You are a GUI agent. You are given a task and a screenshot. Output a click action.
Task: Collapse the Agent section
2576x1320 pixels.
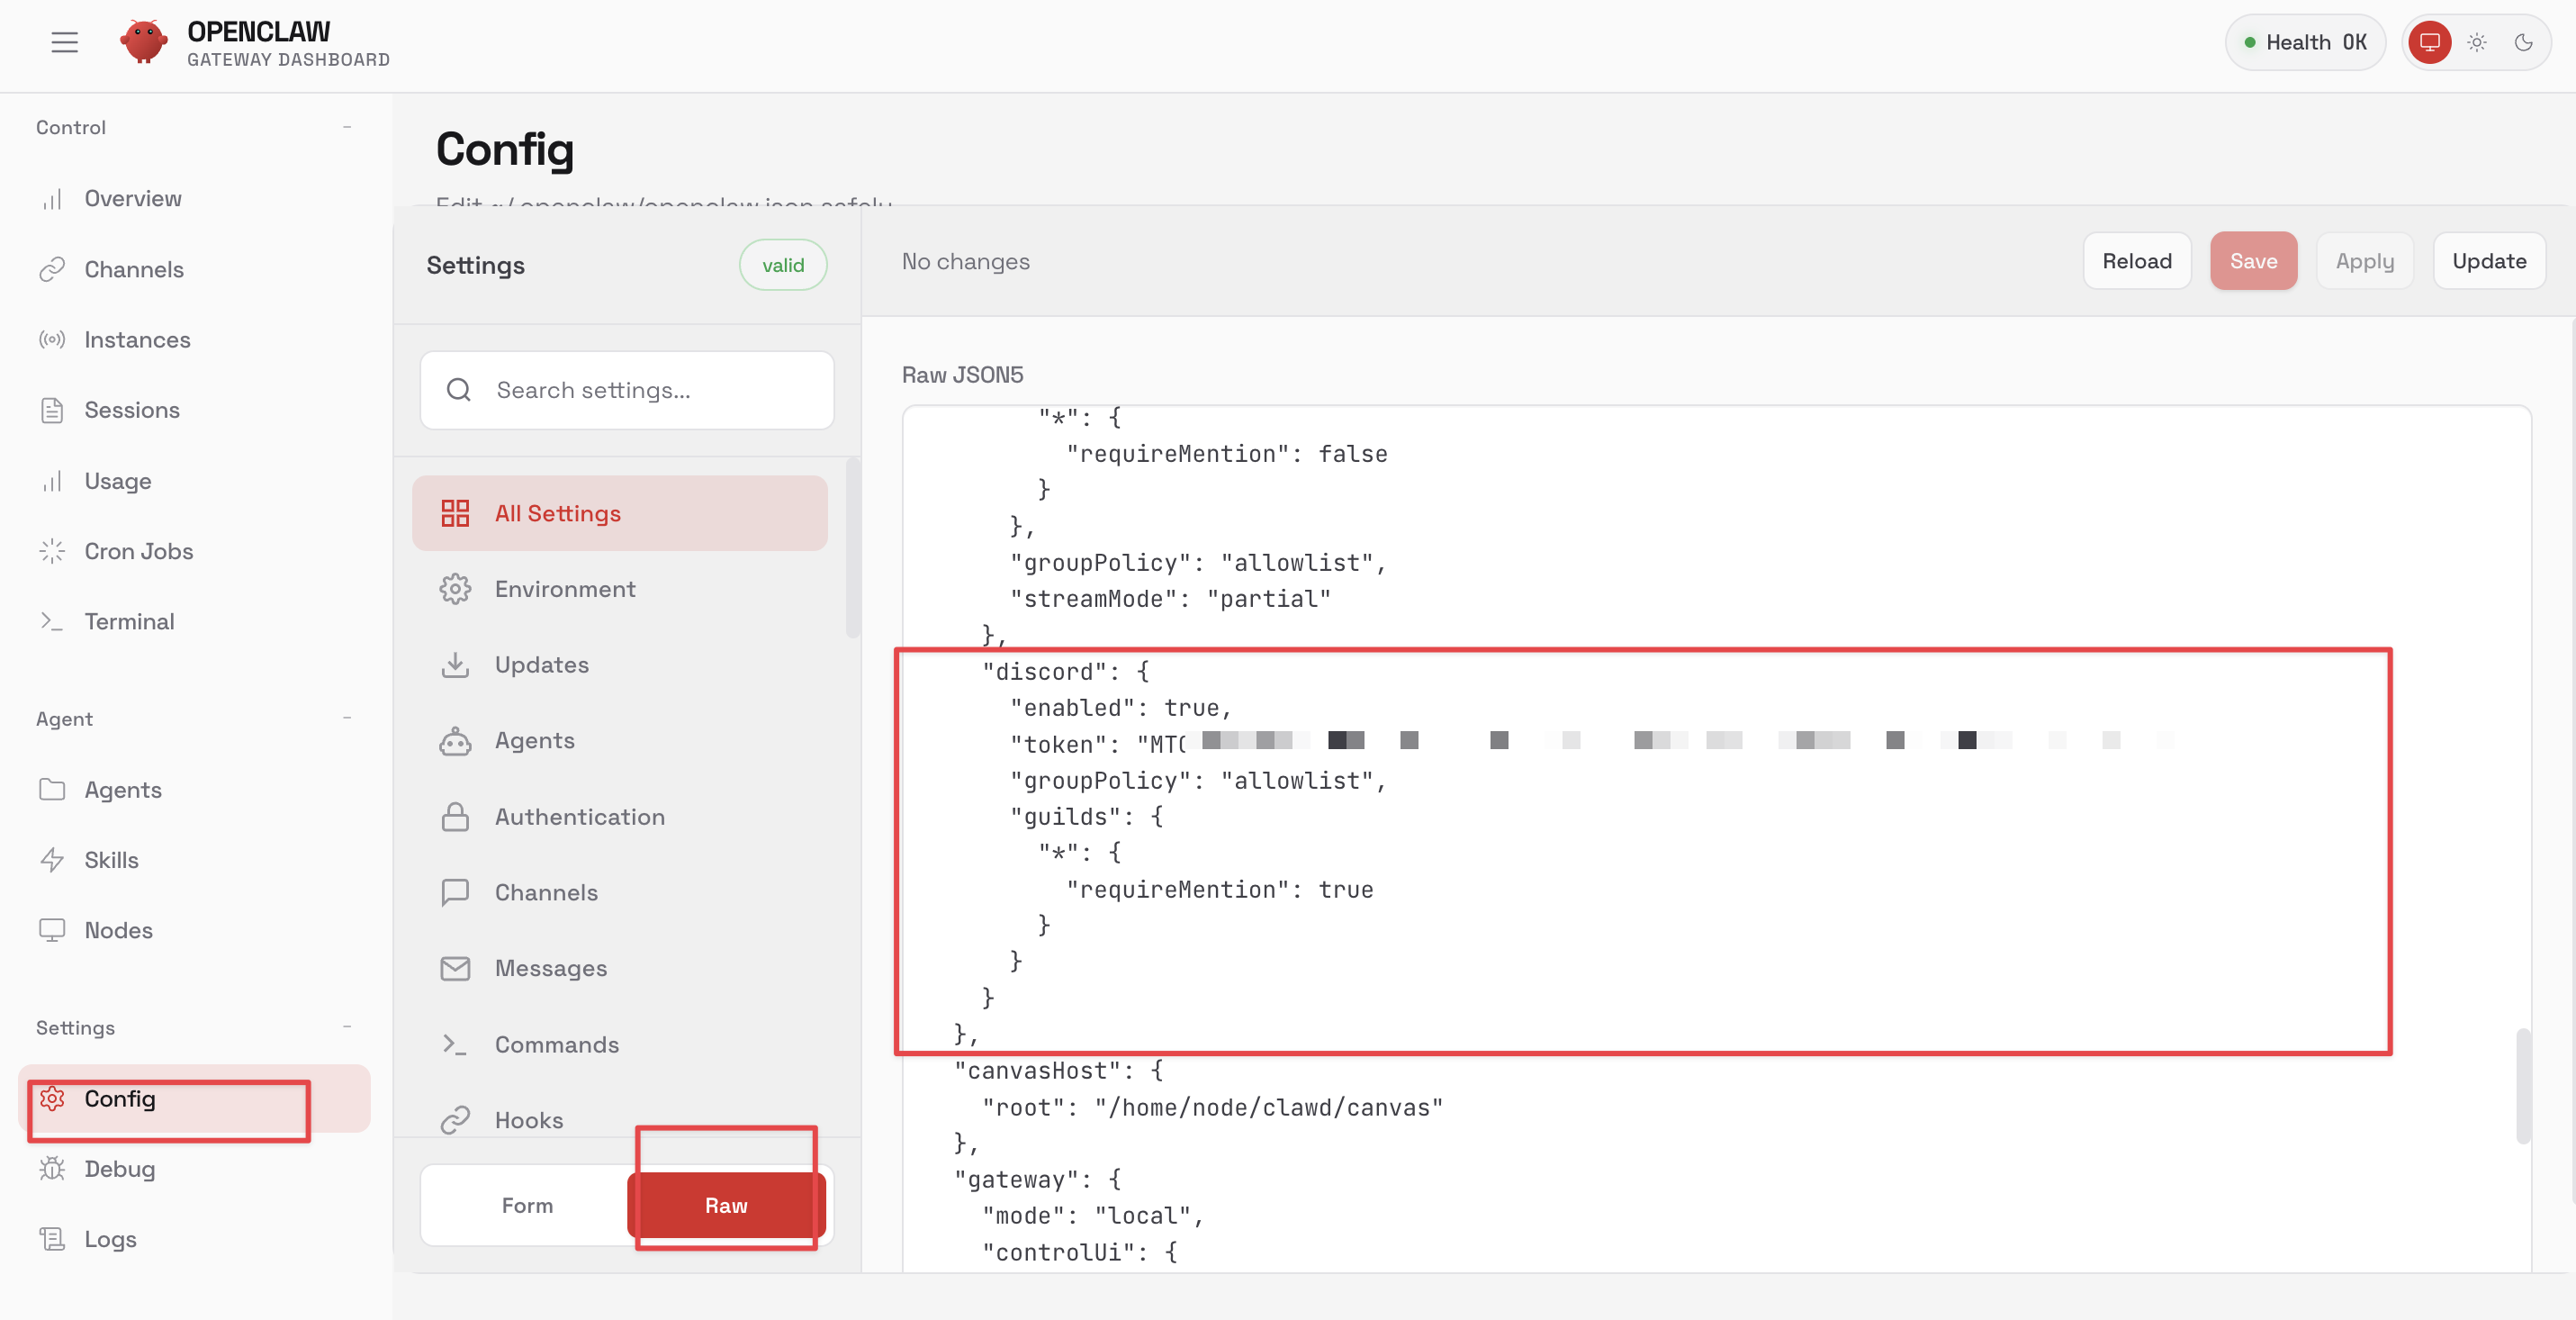tap(347, 718)
